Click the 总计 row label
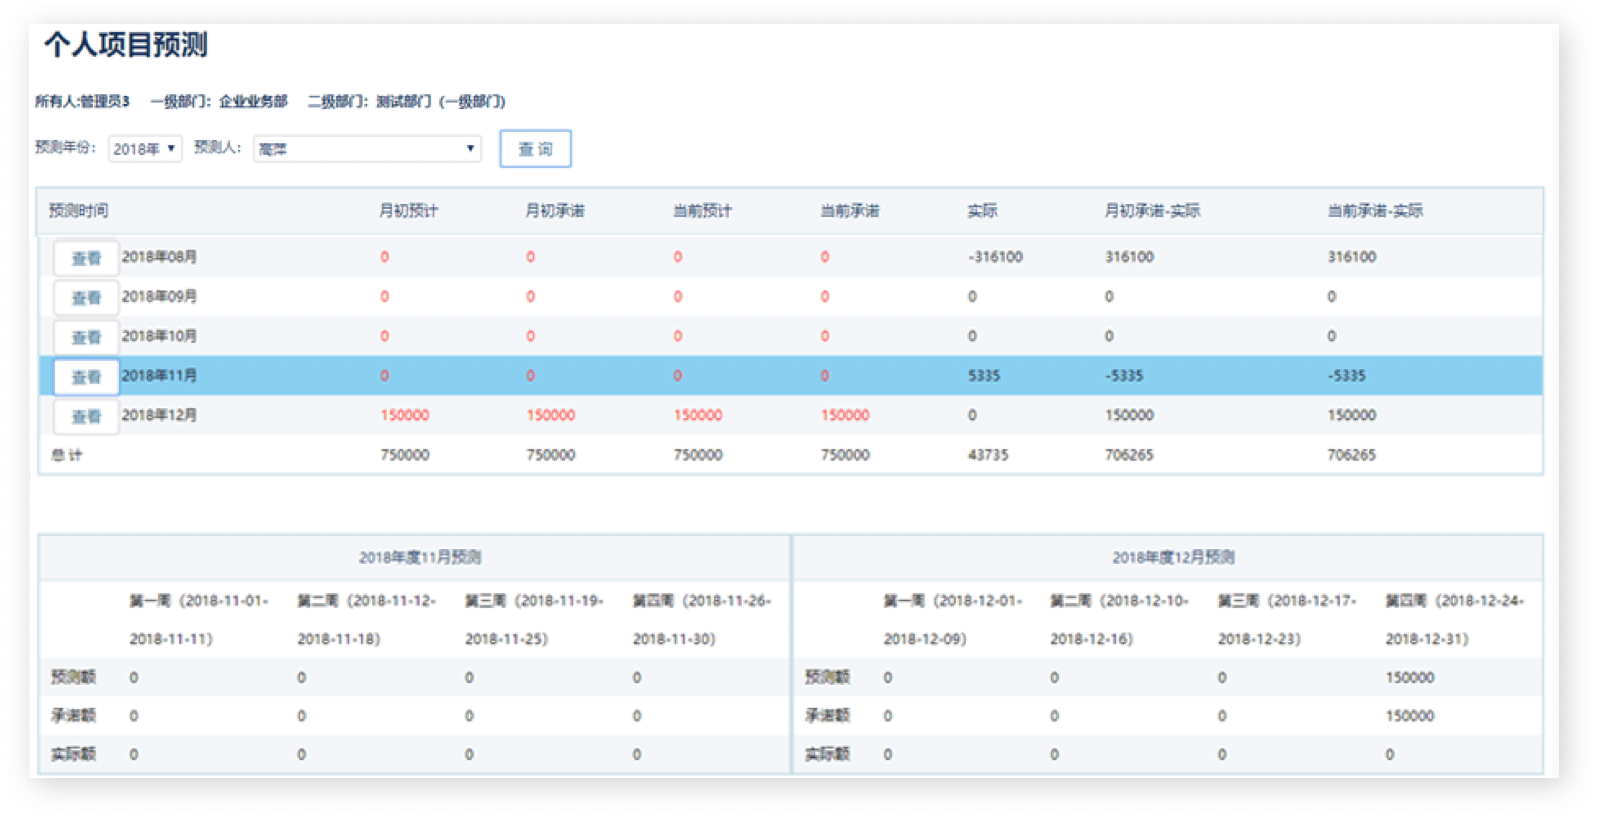 (67, 455)
